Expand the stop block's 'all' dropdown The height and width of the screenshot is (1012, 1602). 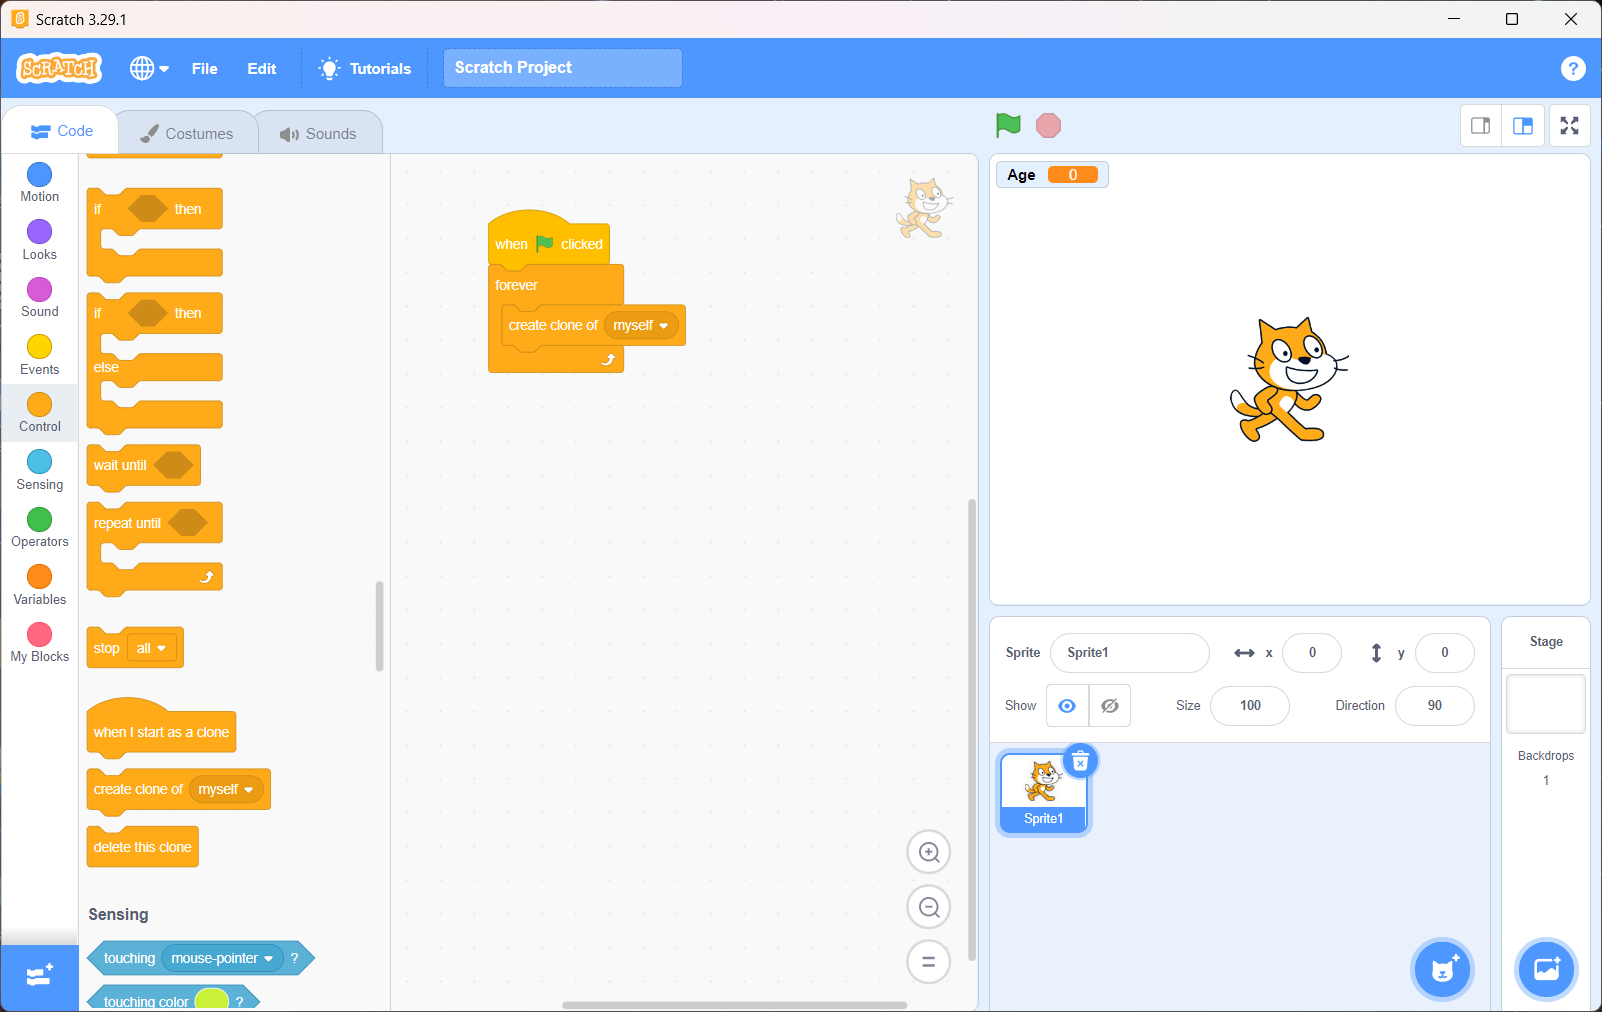[x=152, y=648]
